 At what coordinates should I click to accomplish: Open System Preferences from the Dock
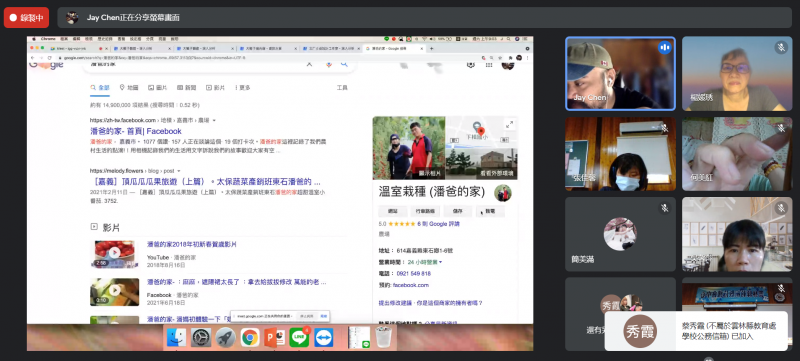[x=201, y=338]
